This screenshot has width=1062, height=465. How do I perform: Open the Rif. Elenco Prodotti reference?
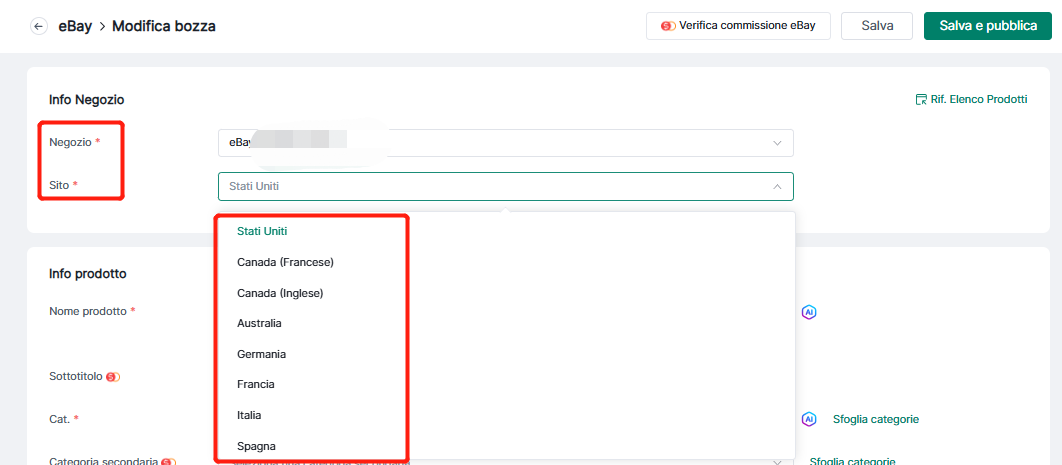(x=971, y=100)
